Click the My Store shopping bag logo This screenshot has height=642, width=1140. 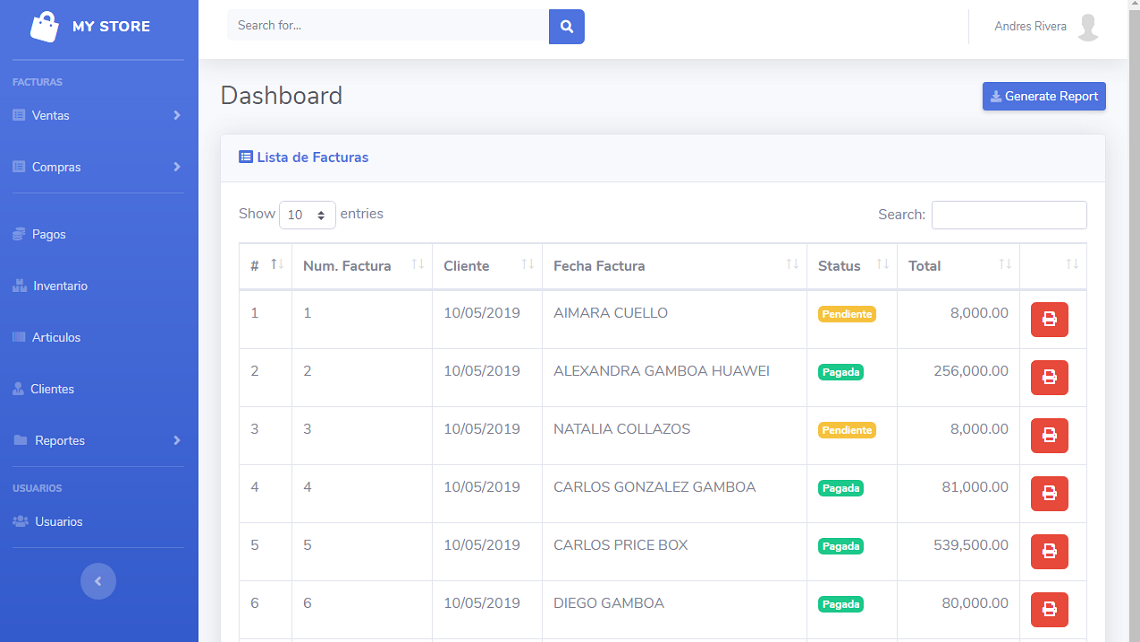click(x=45, y=26)
